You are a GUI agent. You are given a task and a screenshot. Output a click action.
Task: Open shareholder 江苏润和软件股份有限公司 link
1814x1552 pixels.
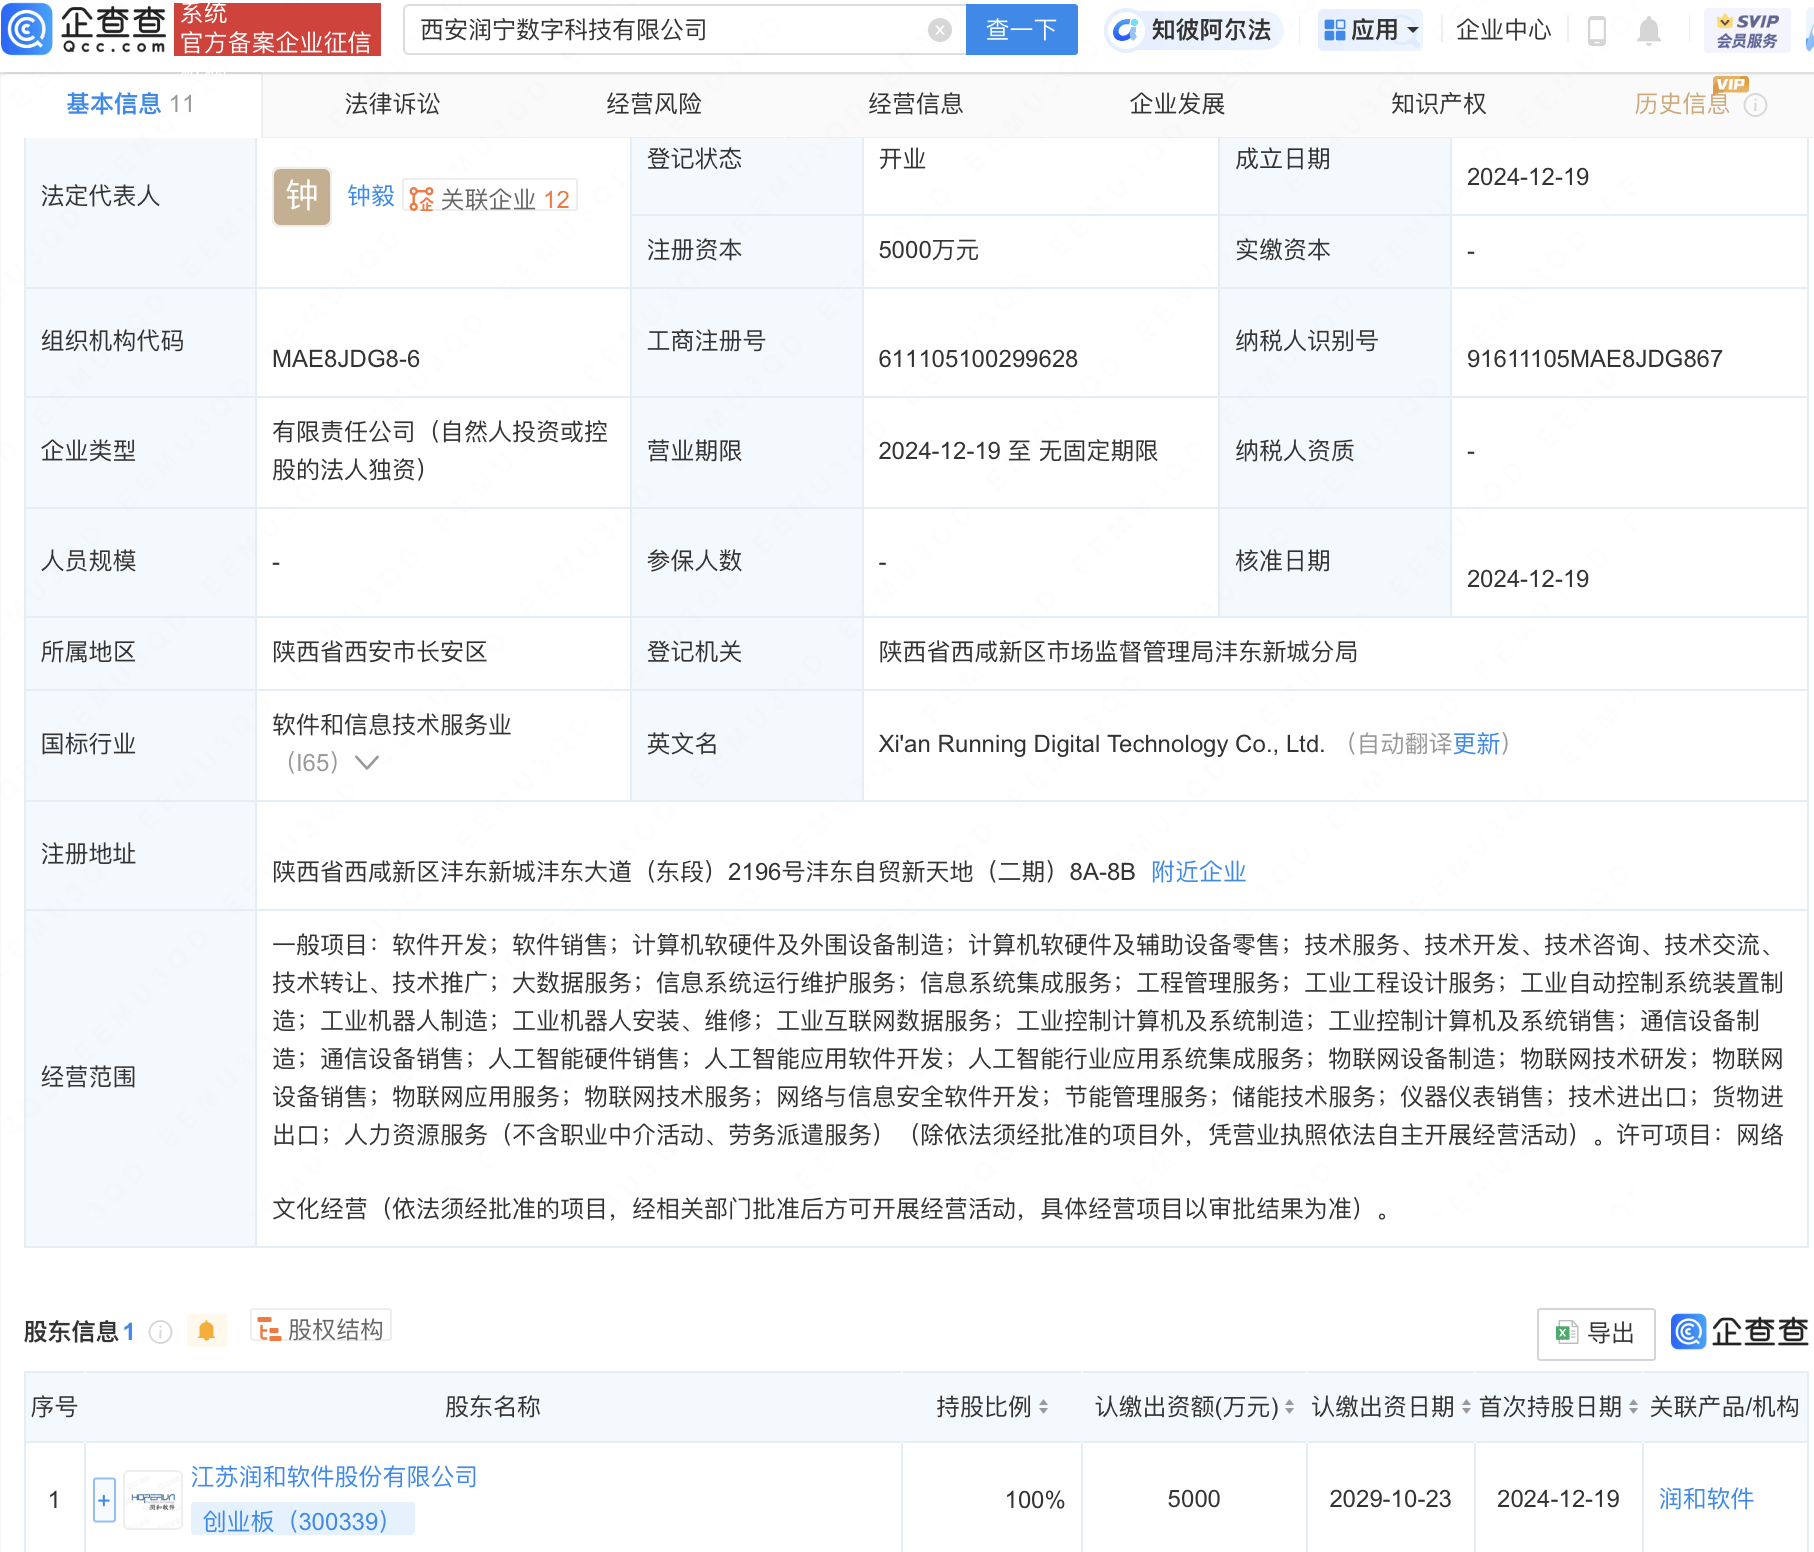tap(334, 1477)
